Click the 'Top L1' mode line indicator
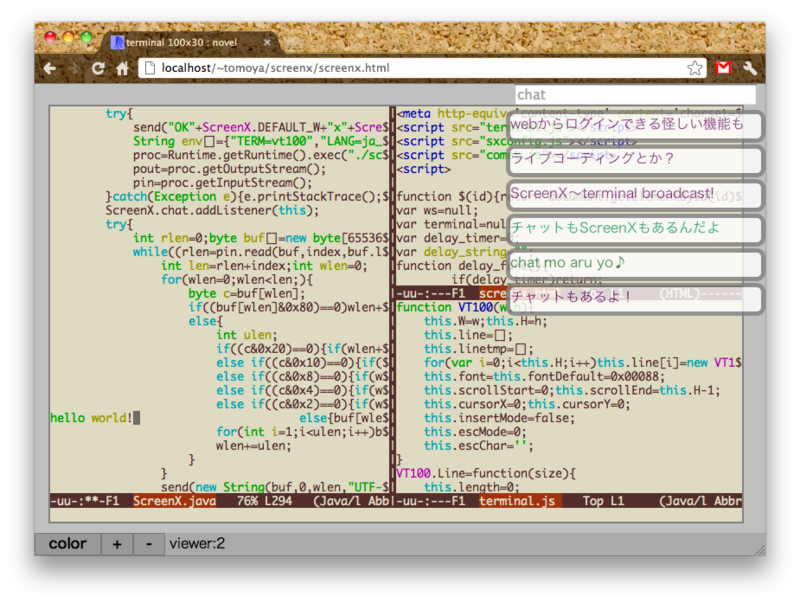The width and height of the screenshot is (800, 603). coord(603,501)
